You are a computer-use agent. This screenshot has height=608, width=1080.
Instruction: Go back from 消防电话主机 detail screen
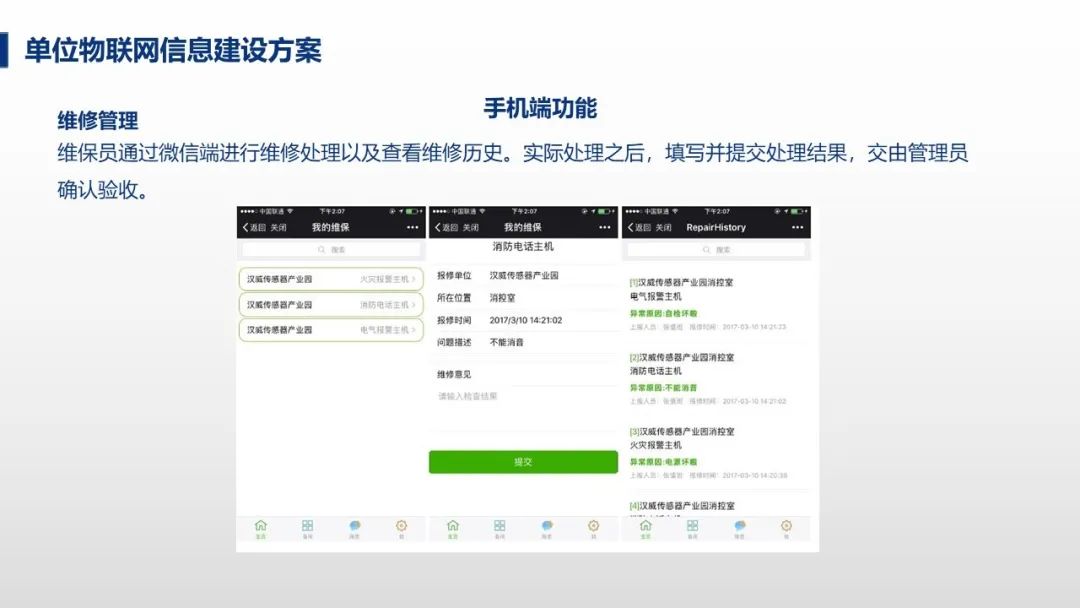(x=446, y=227)
